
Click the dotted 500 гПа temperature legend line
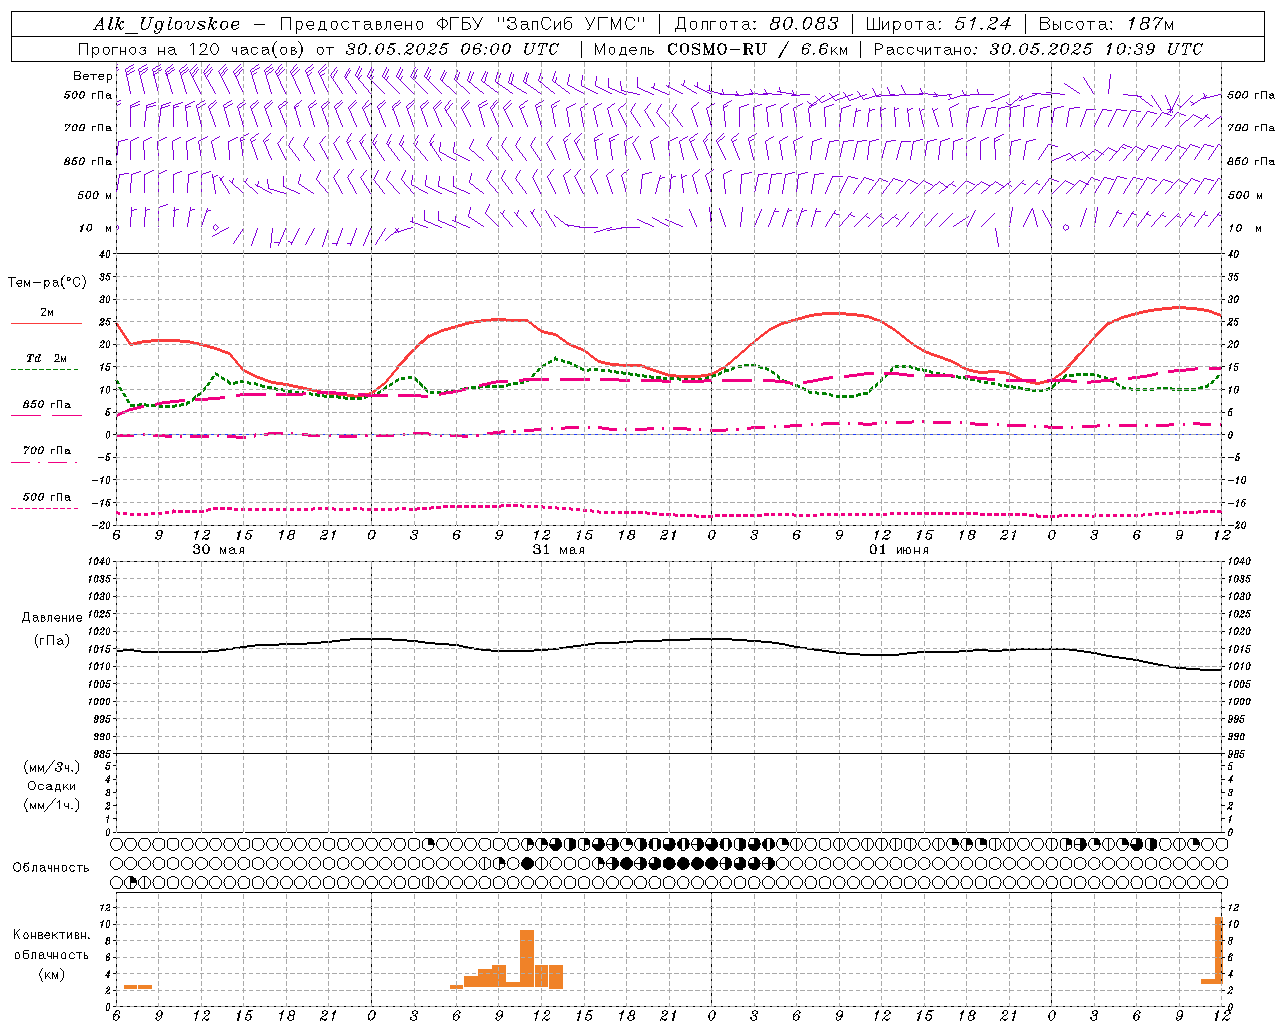46,508
